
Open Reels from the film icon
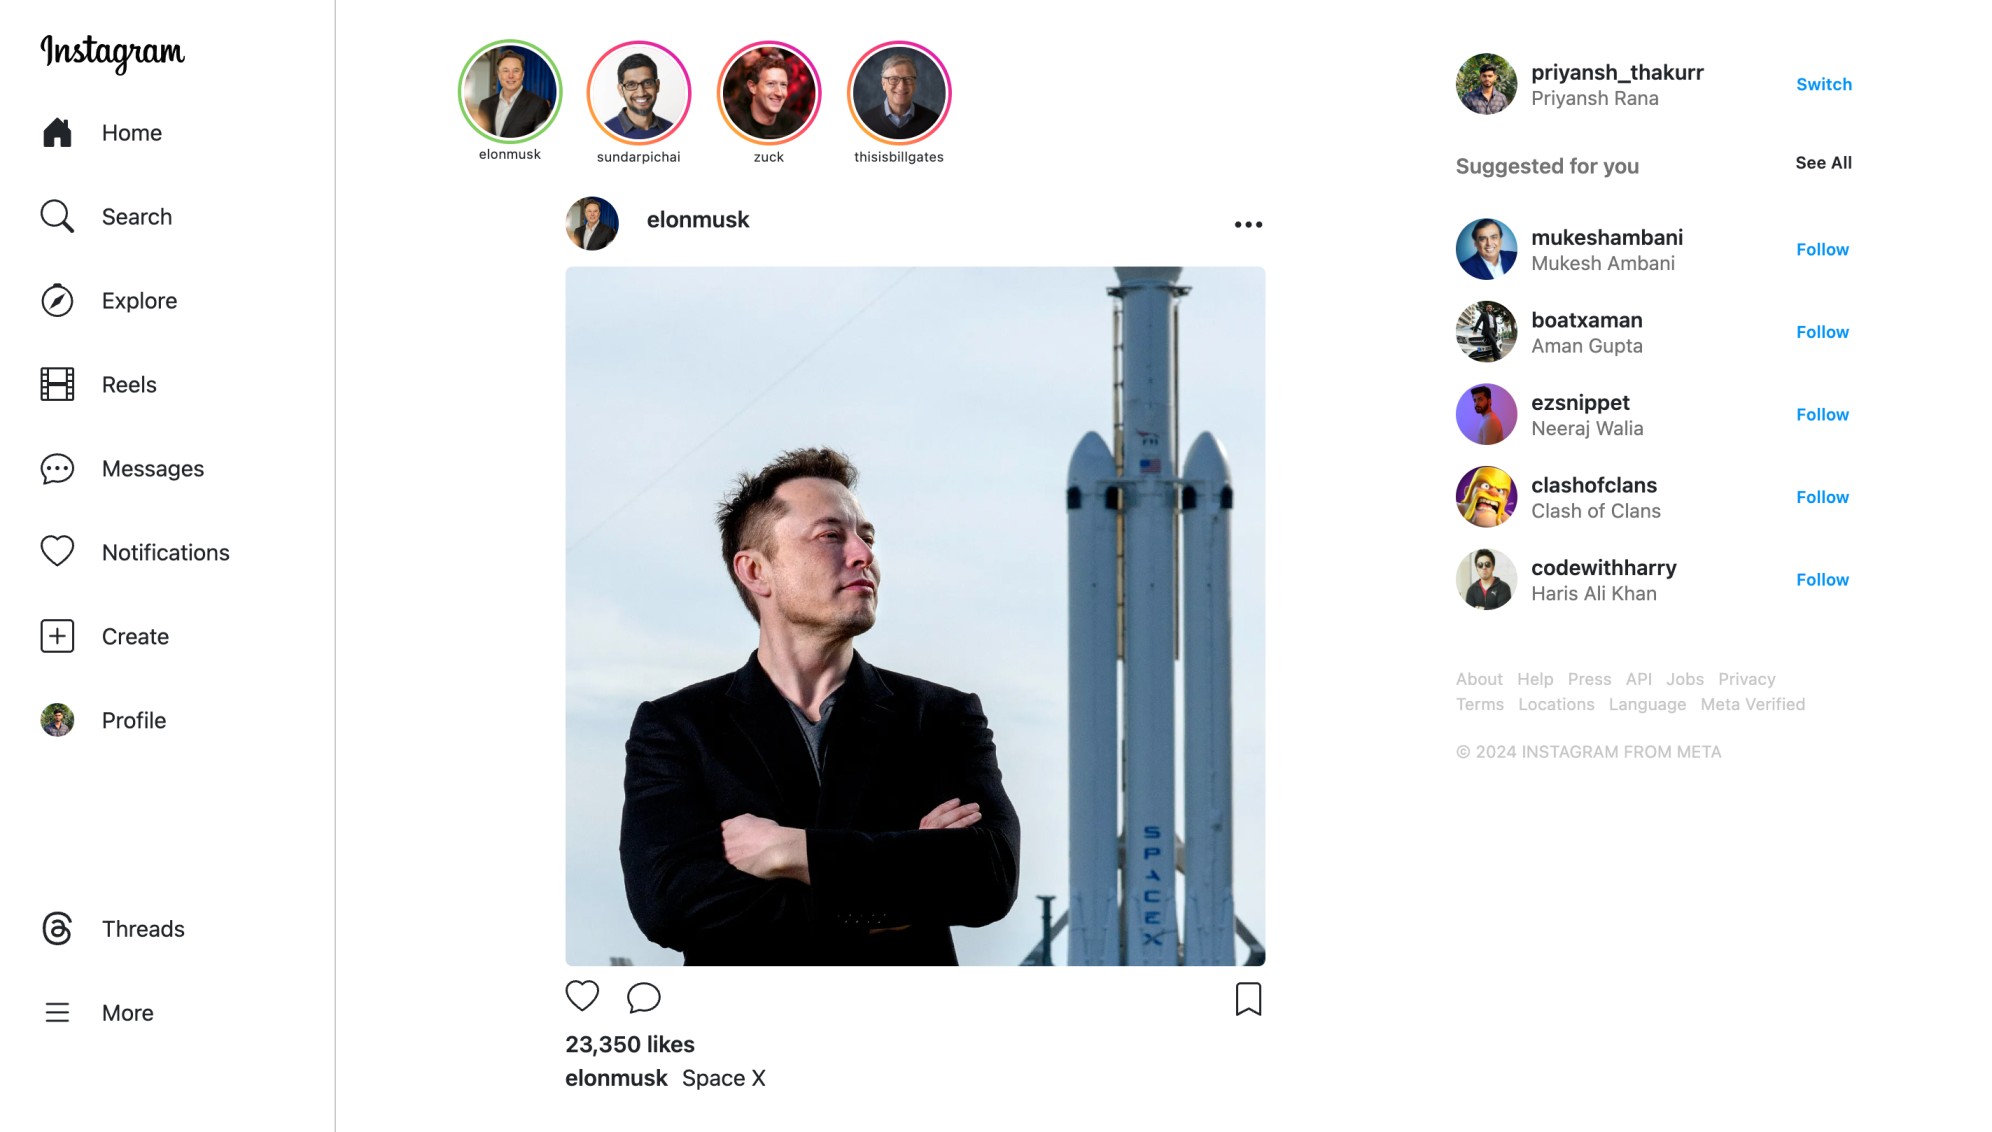57,384
